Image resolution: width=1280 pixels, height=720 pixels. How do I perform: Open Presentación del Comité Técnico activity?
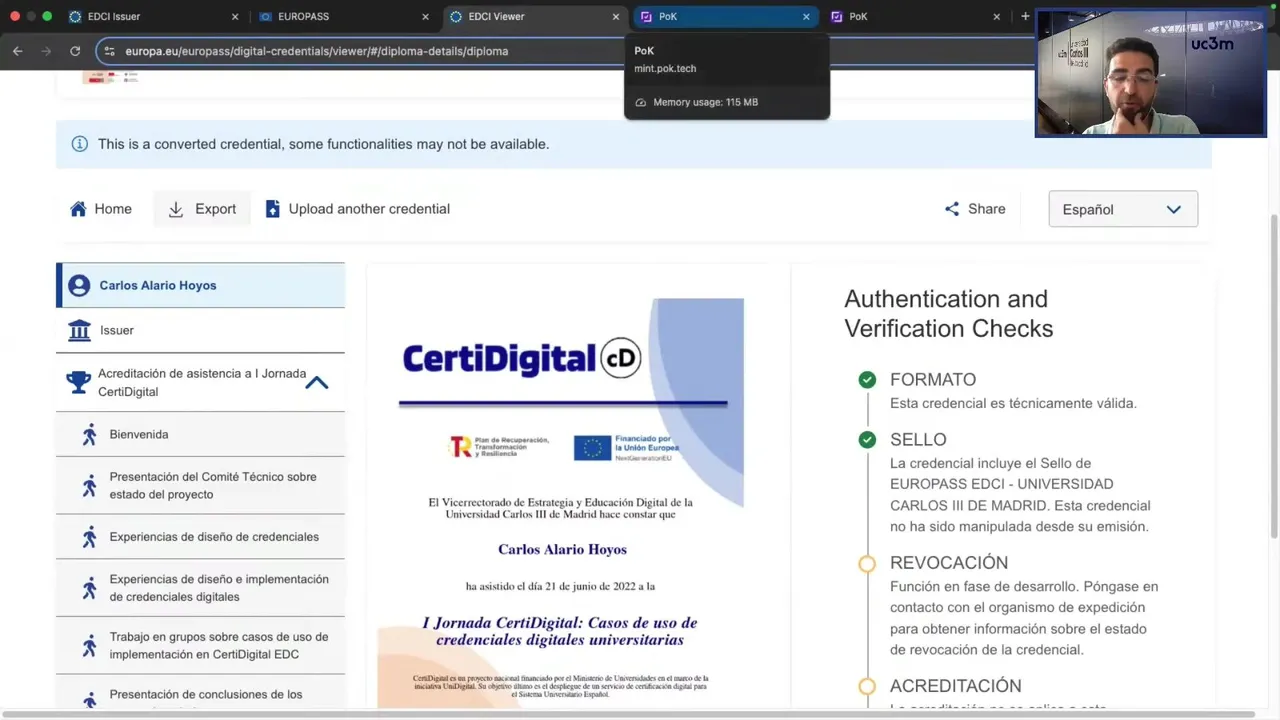(x=200, y=486)
